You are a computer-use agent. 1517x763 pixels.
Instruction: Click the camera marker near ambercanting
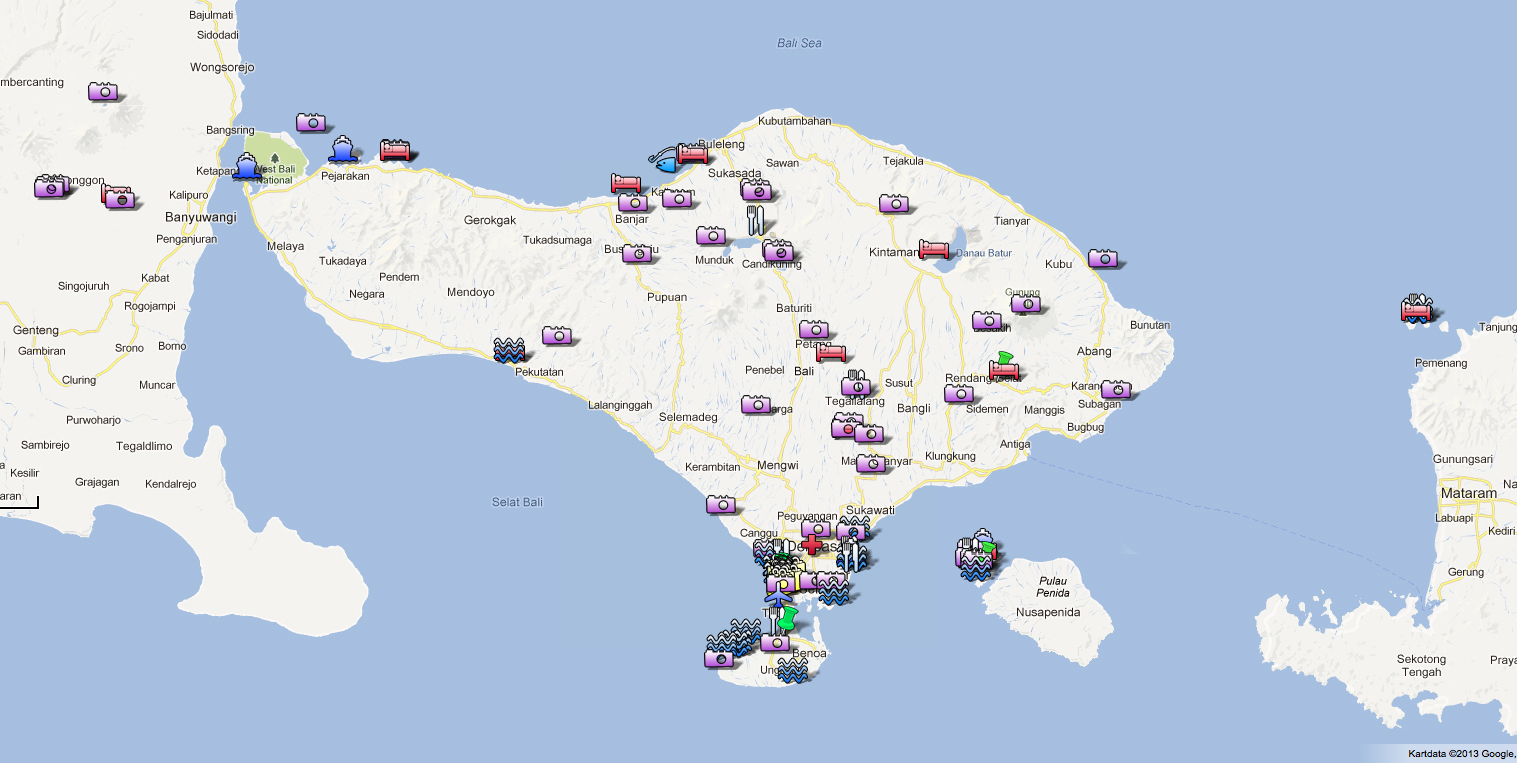pos(103,91)
